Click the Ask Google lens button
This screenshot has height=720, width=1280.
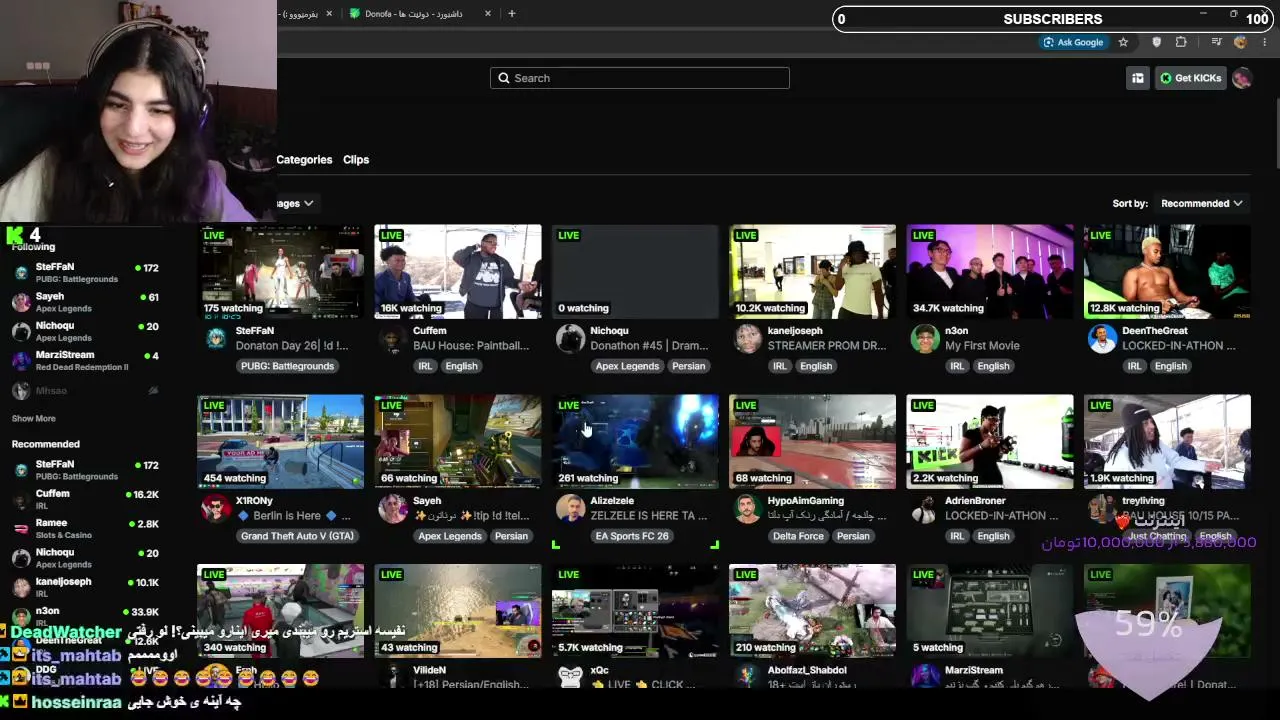point(1073,42)
